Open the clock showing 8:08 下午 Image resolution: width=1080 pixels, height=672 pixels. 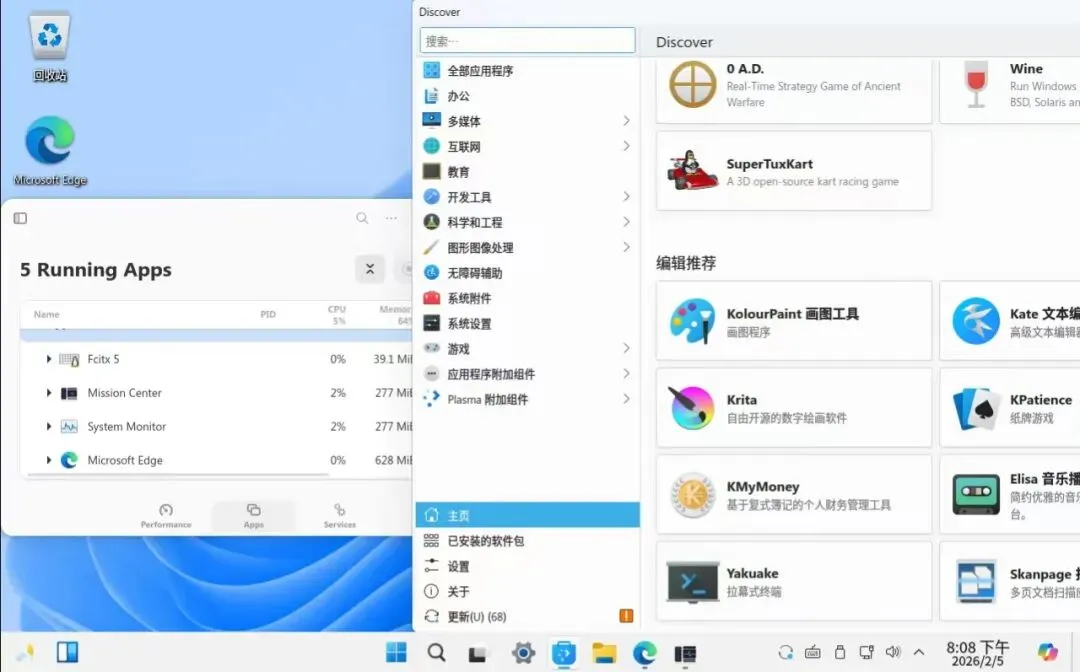977,653
